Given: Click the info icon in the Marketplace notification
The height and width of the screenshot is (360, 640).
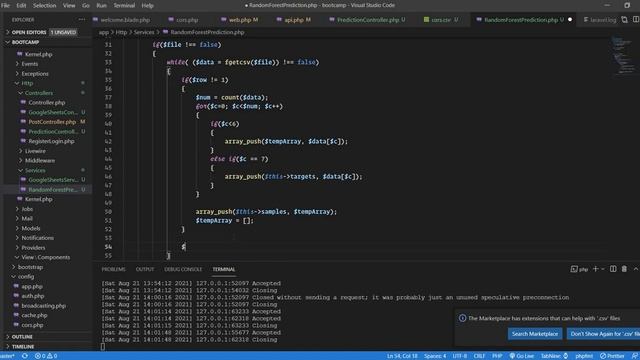Looking at the screenshot, I should pos(462,318).
